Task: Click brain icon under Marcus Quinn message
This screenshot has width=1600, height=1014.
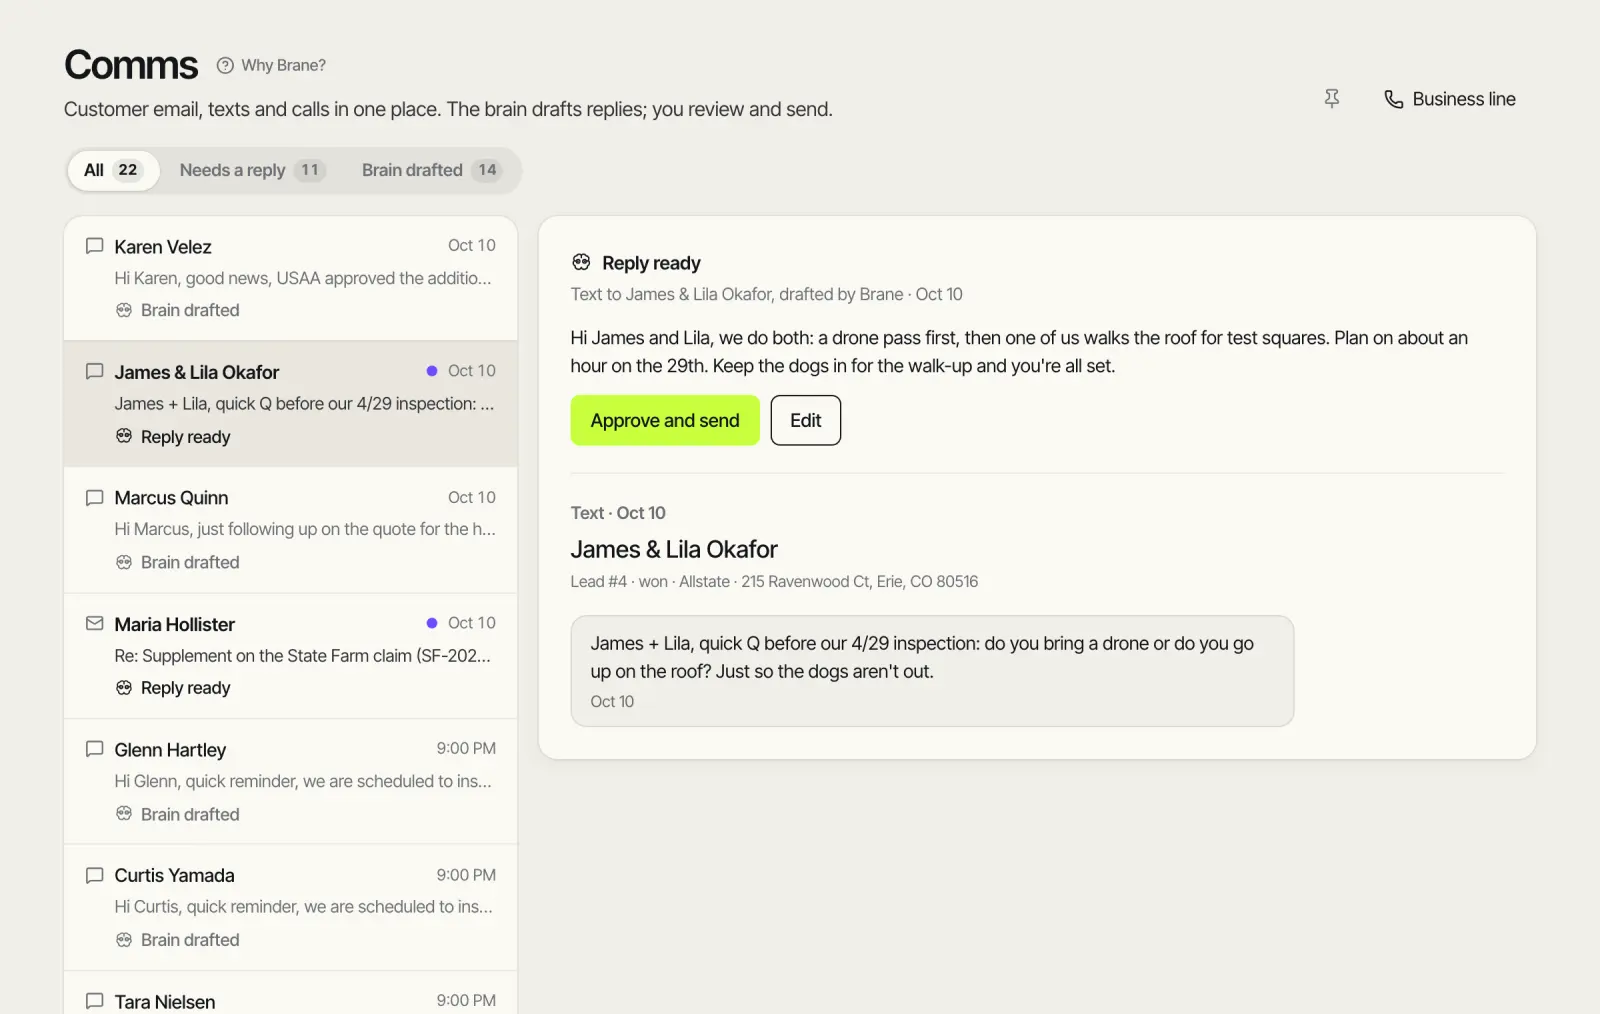Action: coord(124,562)
